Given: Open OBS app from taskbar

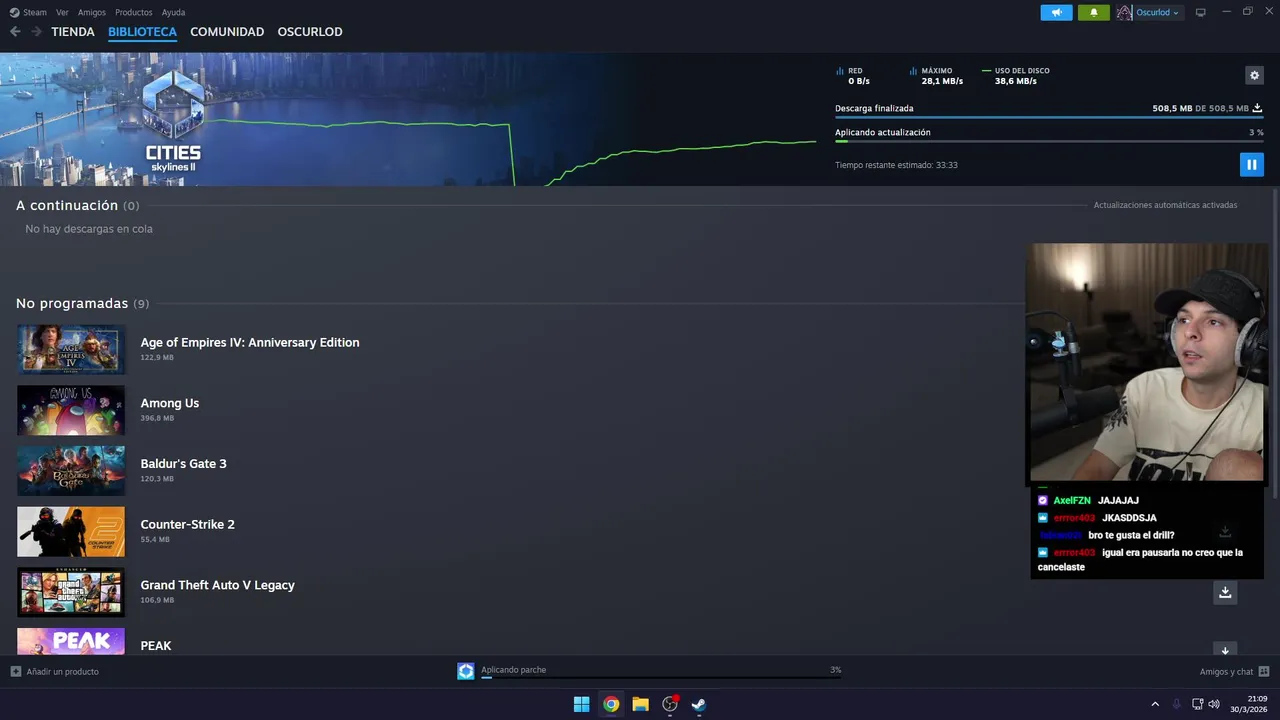Looking at the screenshot, I should (670, 704).
